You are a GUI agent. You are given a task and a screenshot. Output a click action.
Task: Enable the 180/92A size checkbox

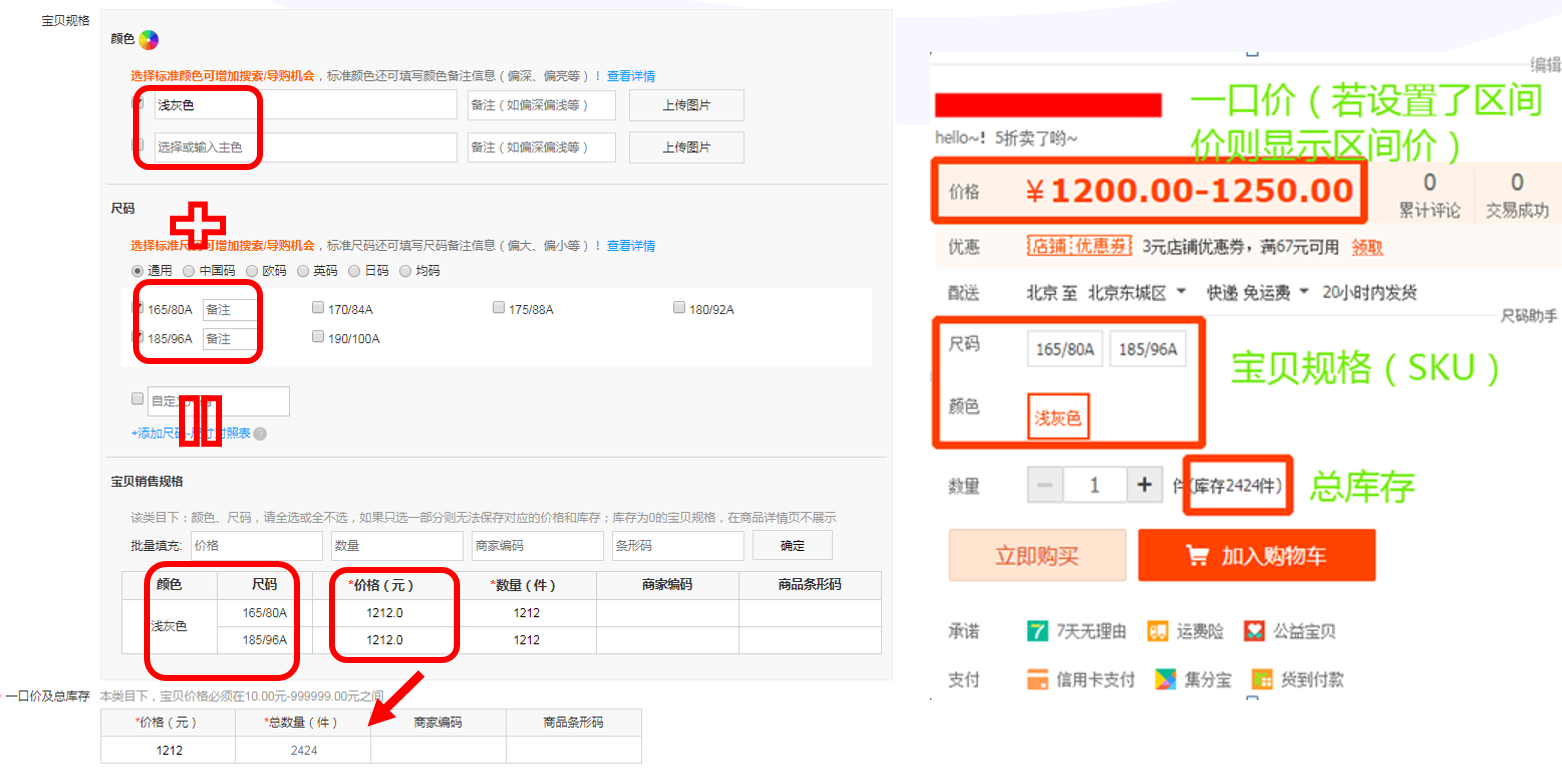[x=679, y=308]
